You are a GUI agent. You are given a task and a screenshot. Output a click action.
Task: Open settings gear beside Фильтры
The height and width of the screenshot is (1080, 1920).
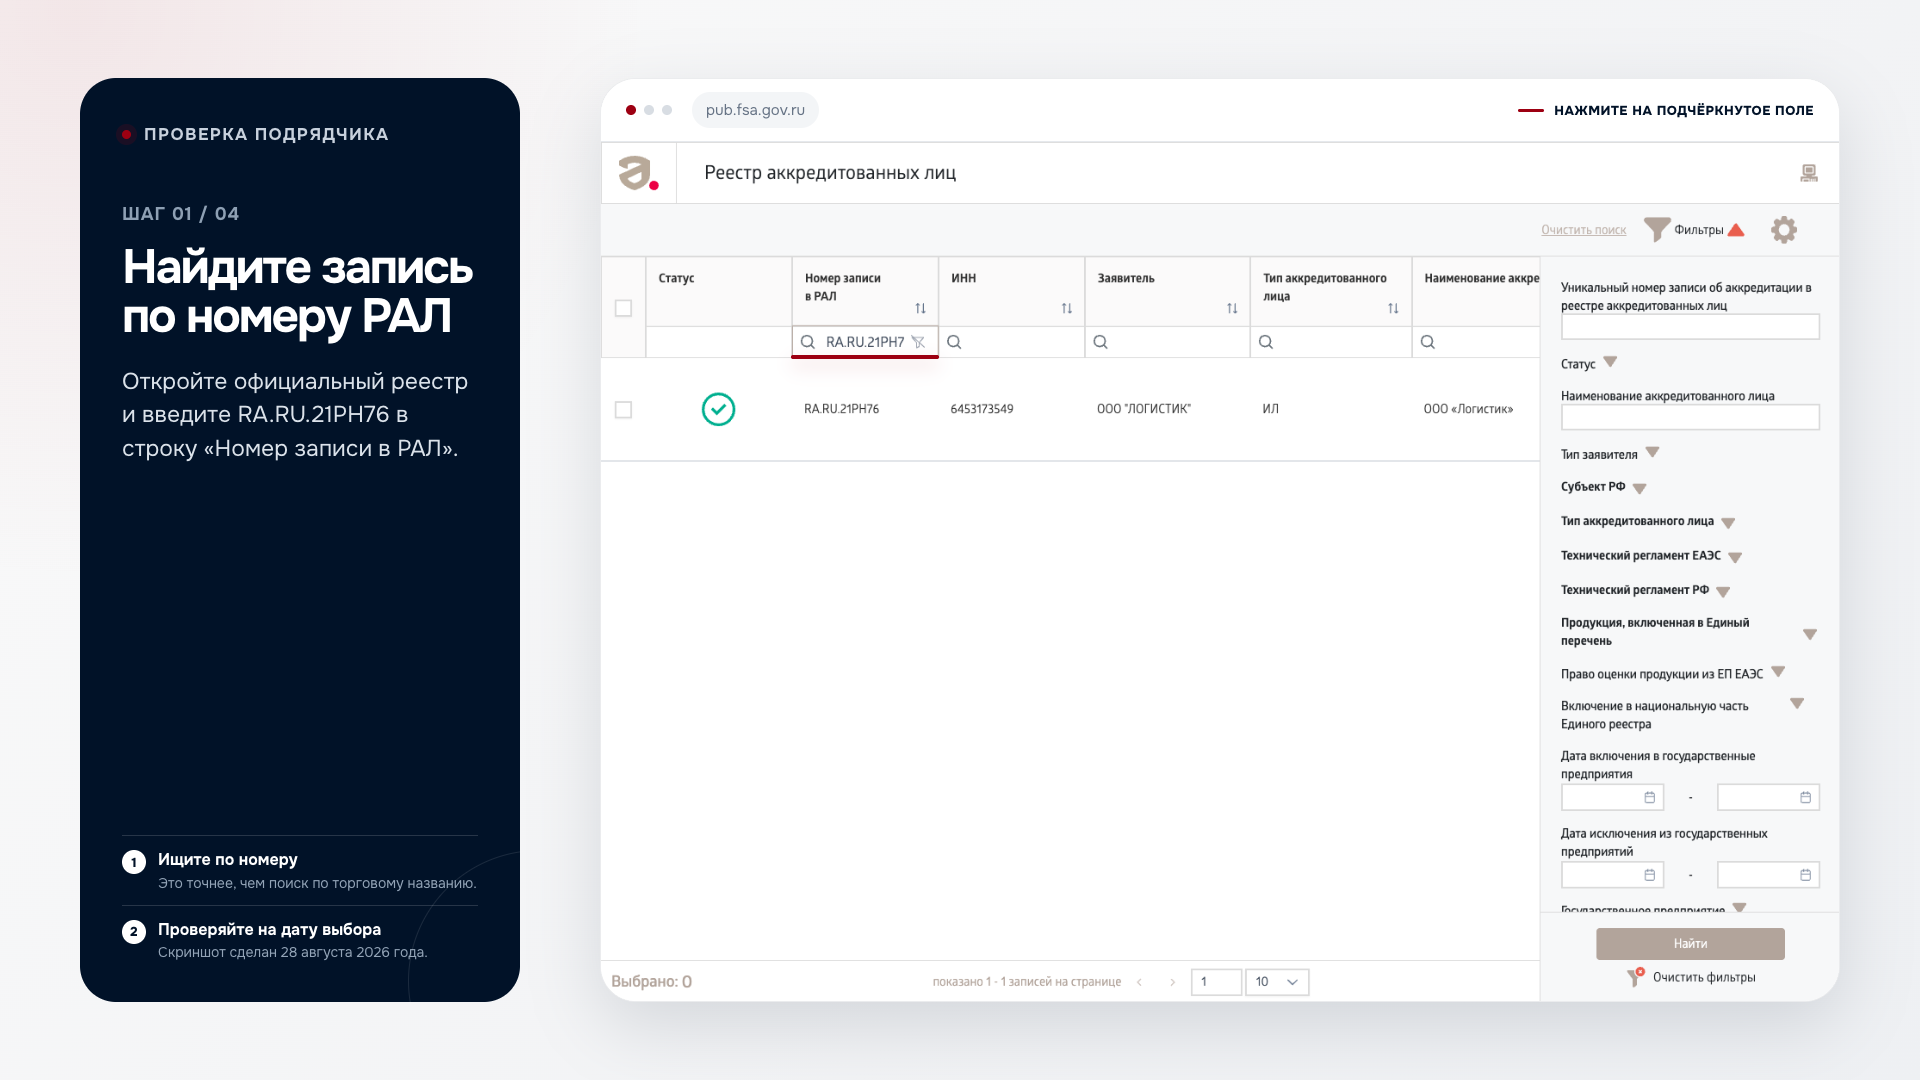click(1784, 230)
